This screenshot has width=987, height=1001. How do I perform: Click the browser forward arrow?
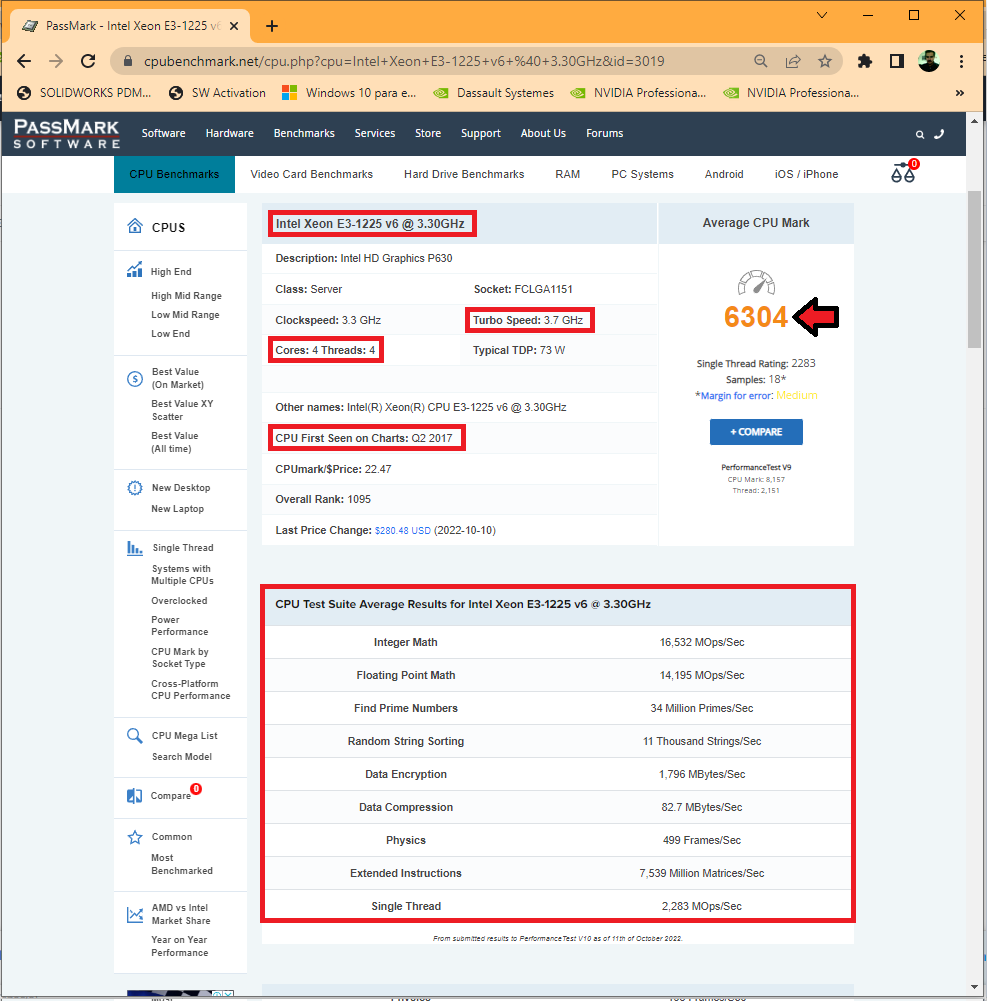pos(56,61)
